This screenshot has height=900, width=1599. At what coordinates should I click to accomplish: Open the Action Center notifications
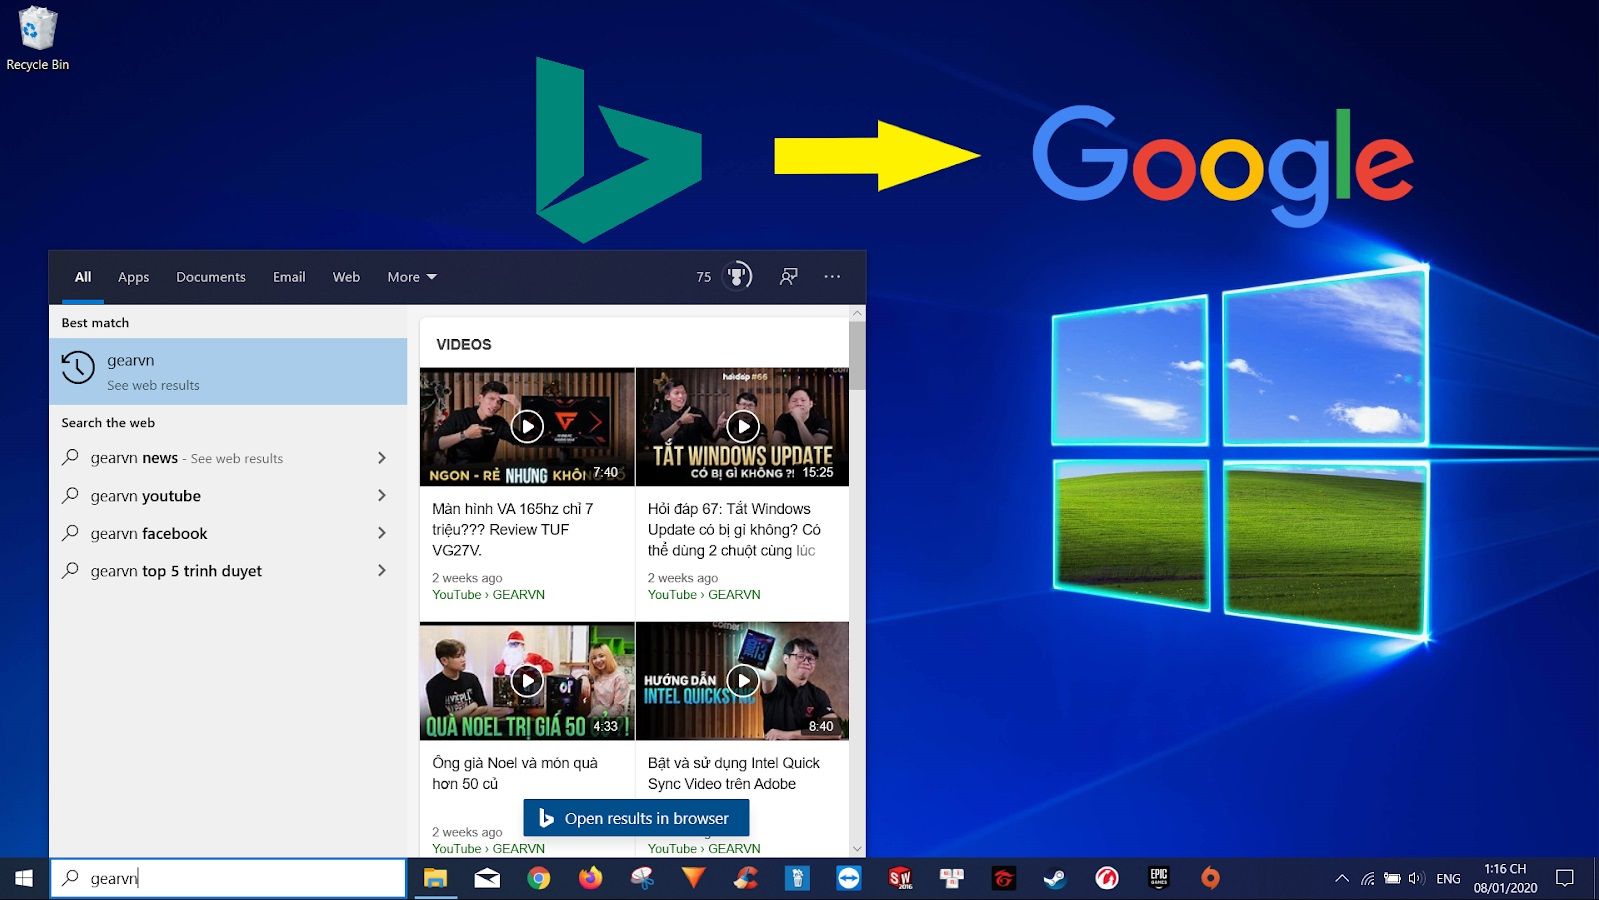point(1565,878)
